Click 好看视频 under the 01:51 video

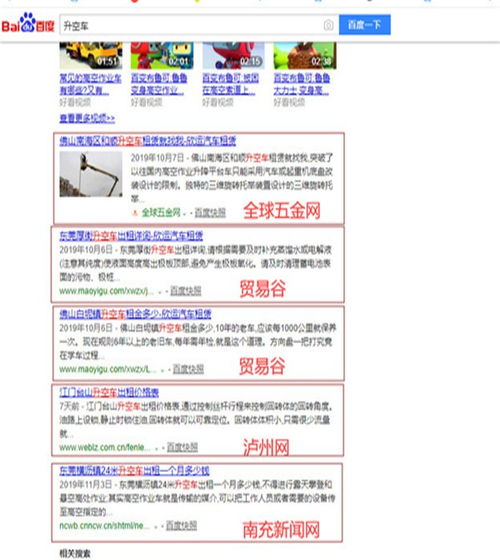pos(75,102)
